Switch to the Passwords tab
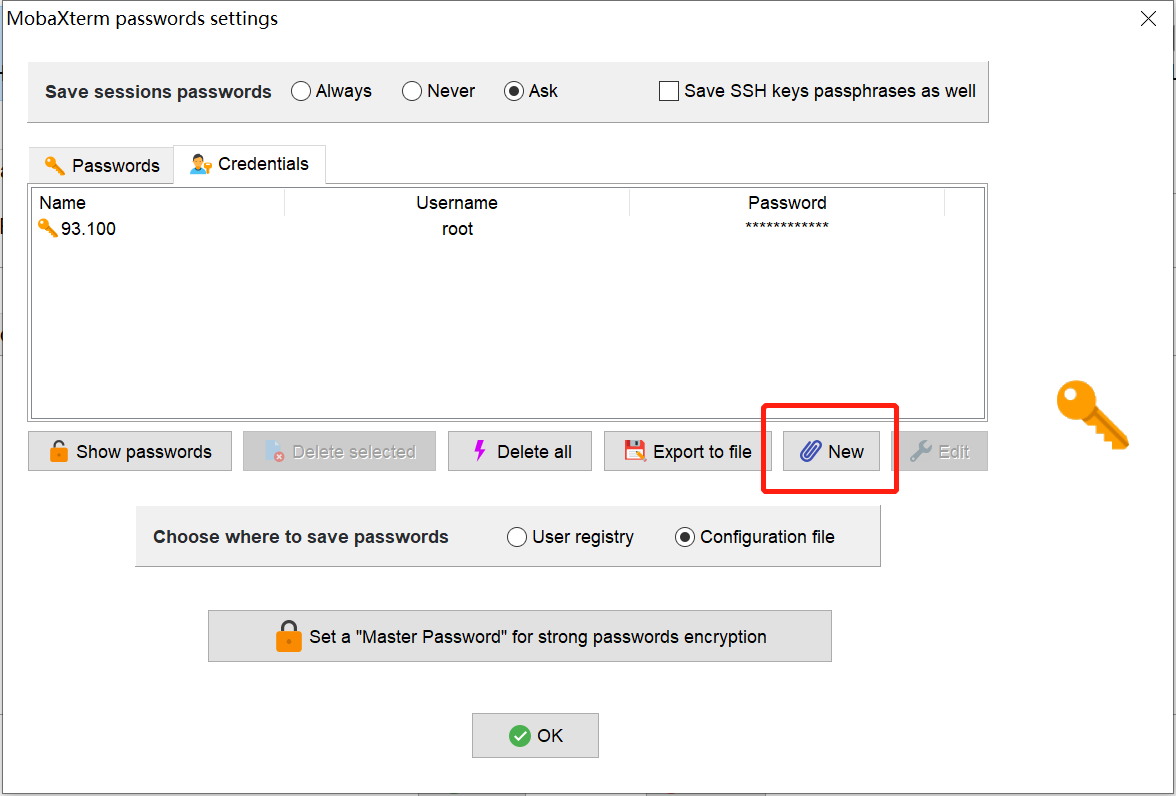 click(x=100, y=165)
